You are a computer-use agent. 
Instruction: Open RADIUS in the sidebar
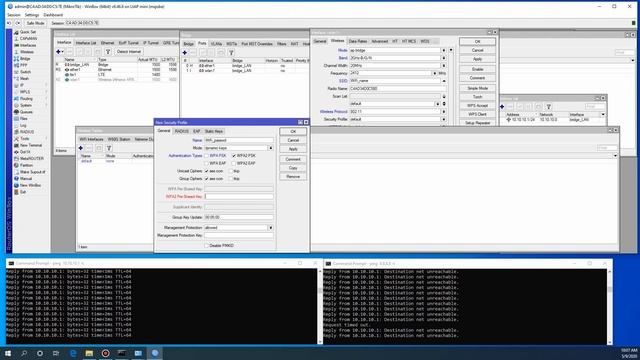(x=27, y=132)
